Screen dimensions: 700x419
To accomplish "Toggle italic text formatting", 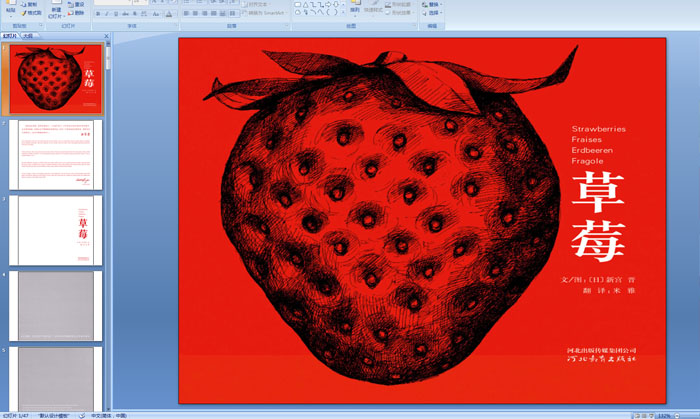I will [x=107, y=14].
